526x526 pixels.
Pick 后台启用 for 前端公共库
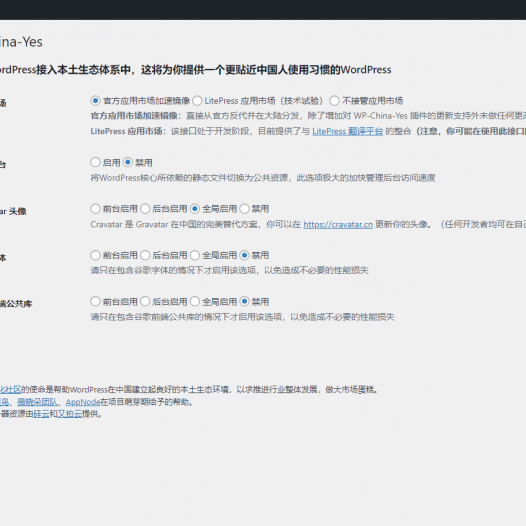[145, 302]
